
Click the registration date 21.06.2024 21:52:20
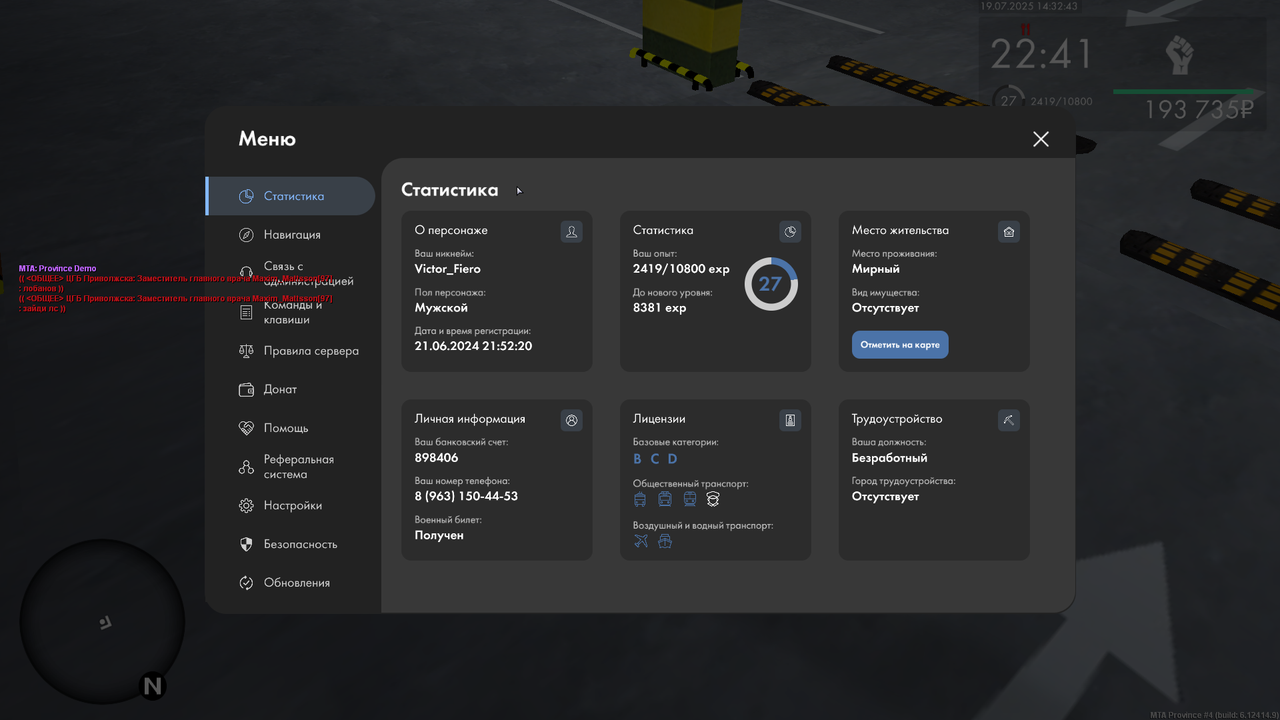click(x=473, y=346)
